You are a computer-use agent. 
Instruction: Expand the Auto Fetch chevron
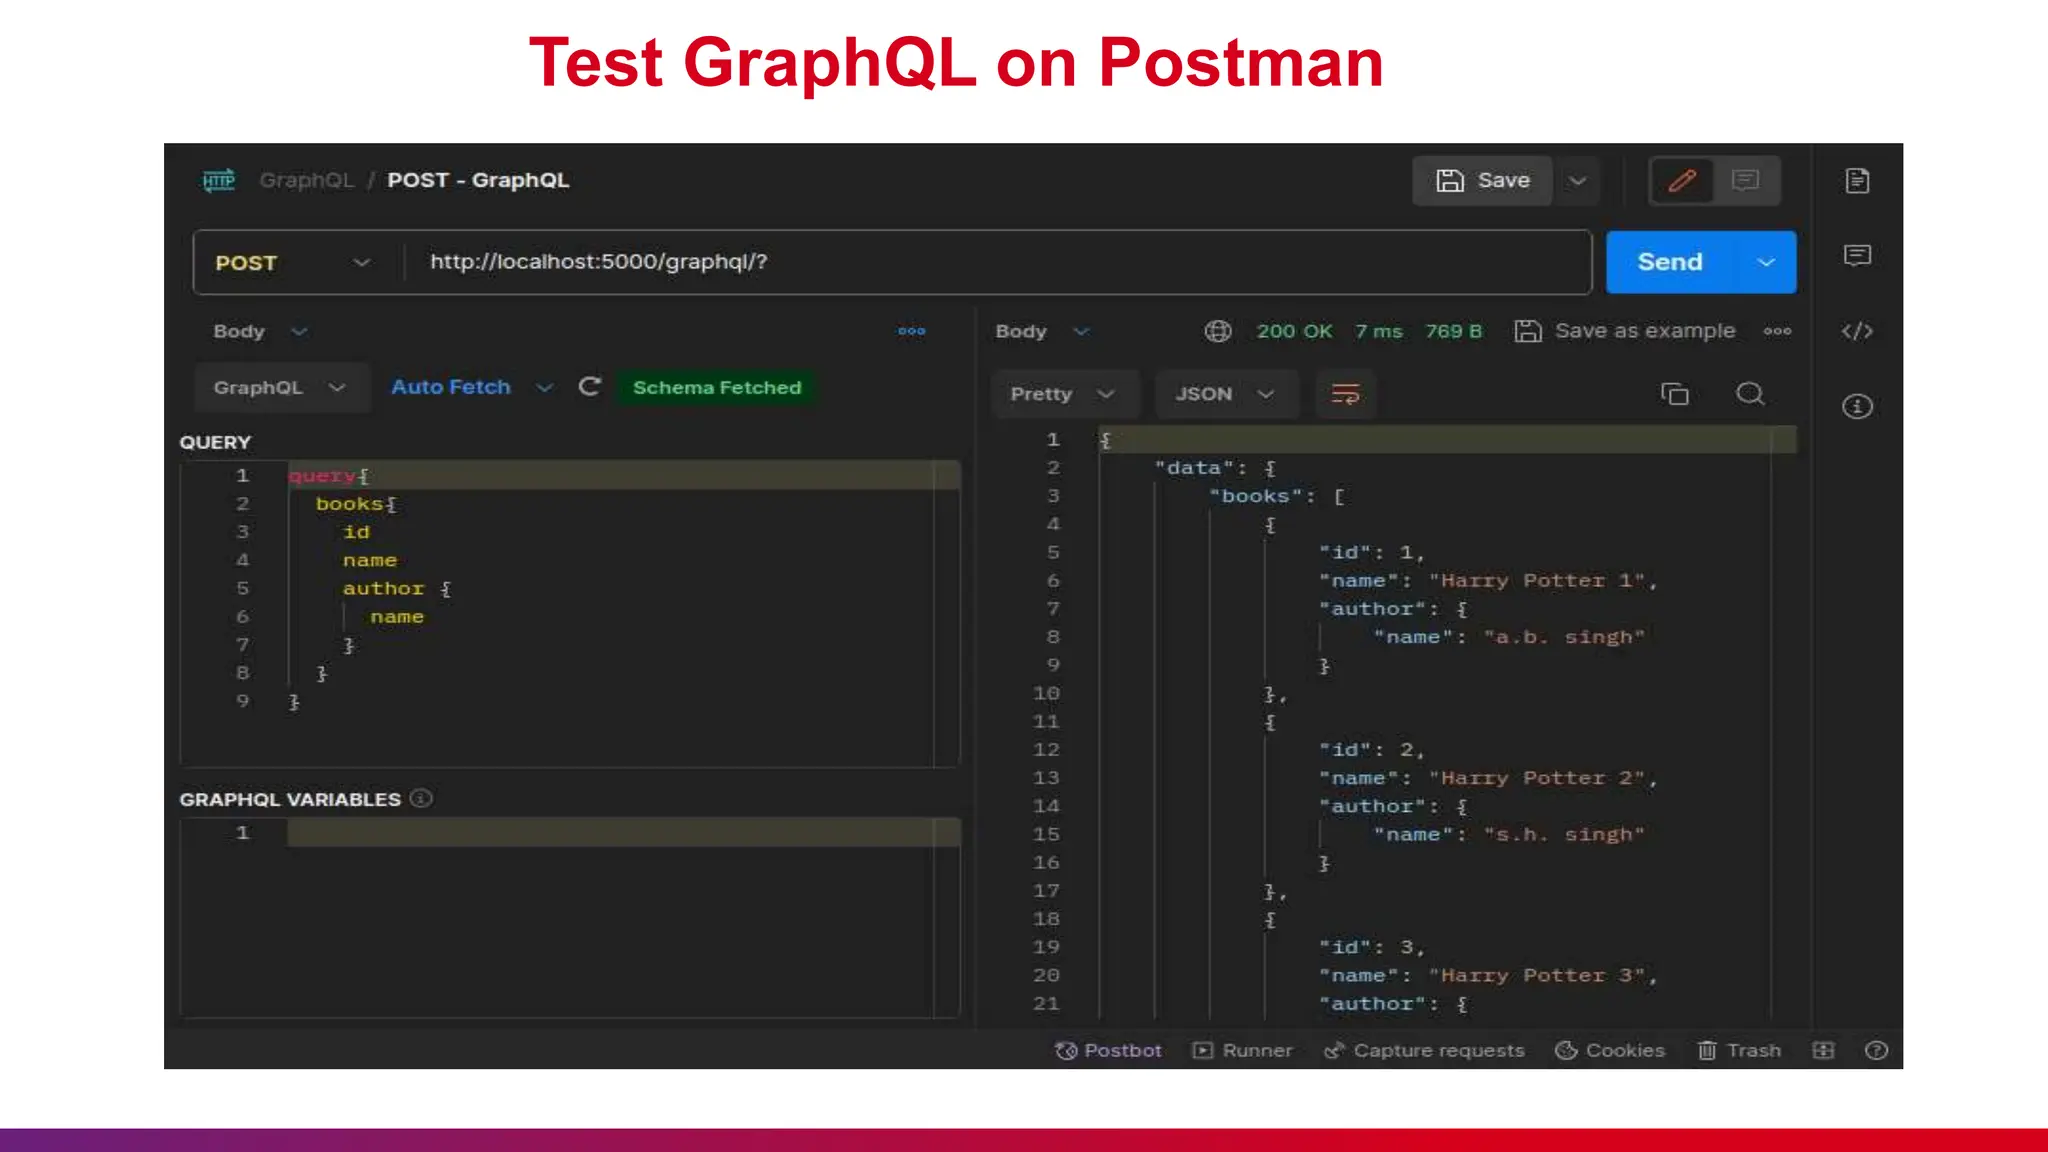(x=543, y=388)
